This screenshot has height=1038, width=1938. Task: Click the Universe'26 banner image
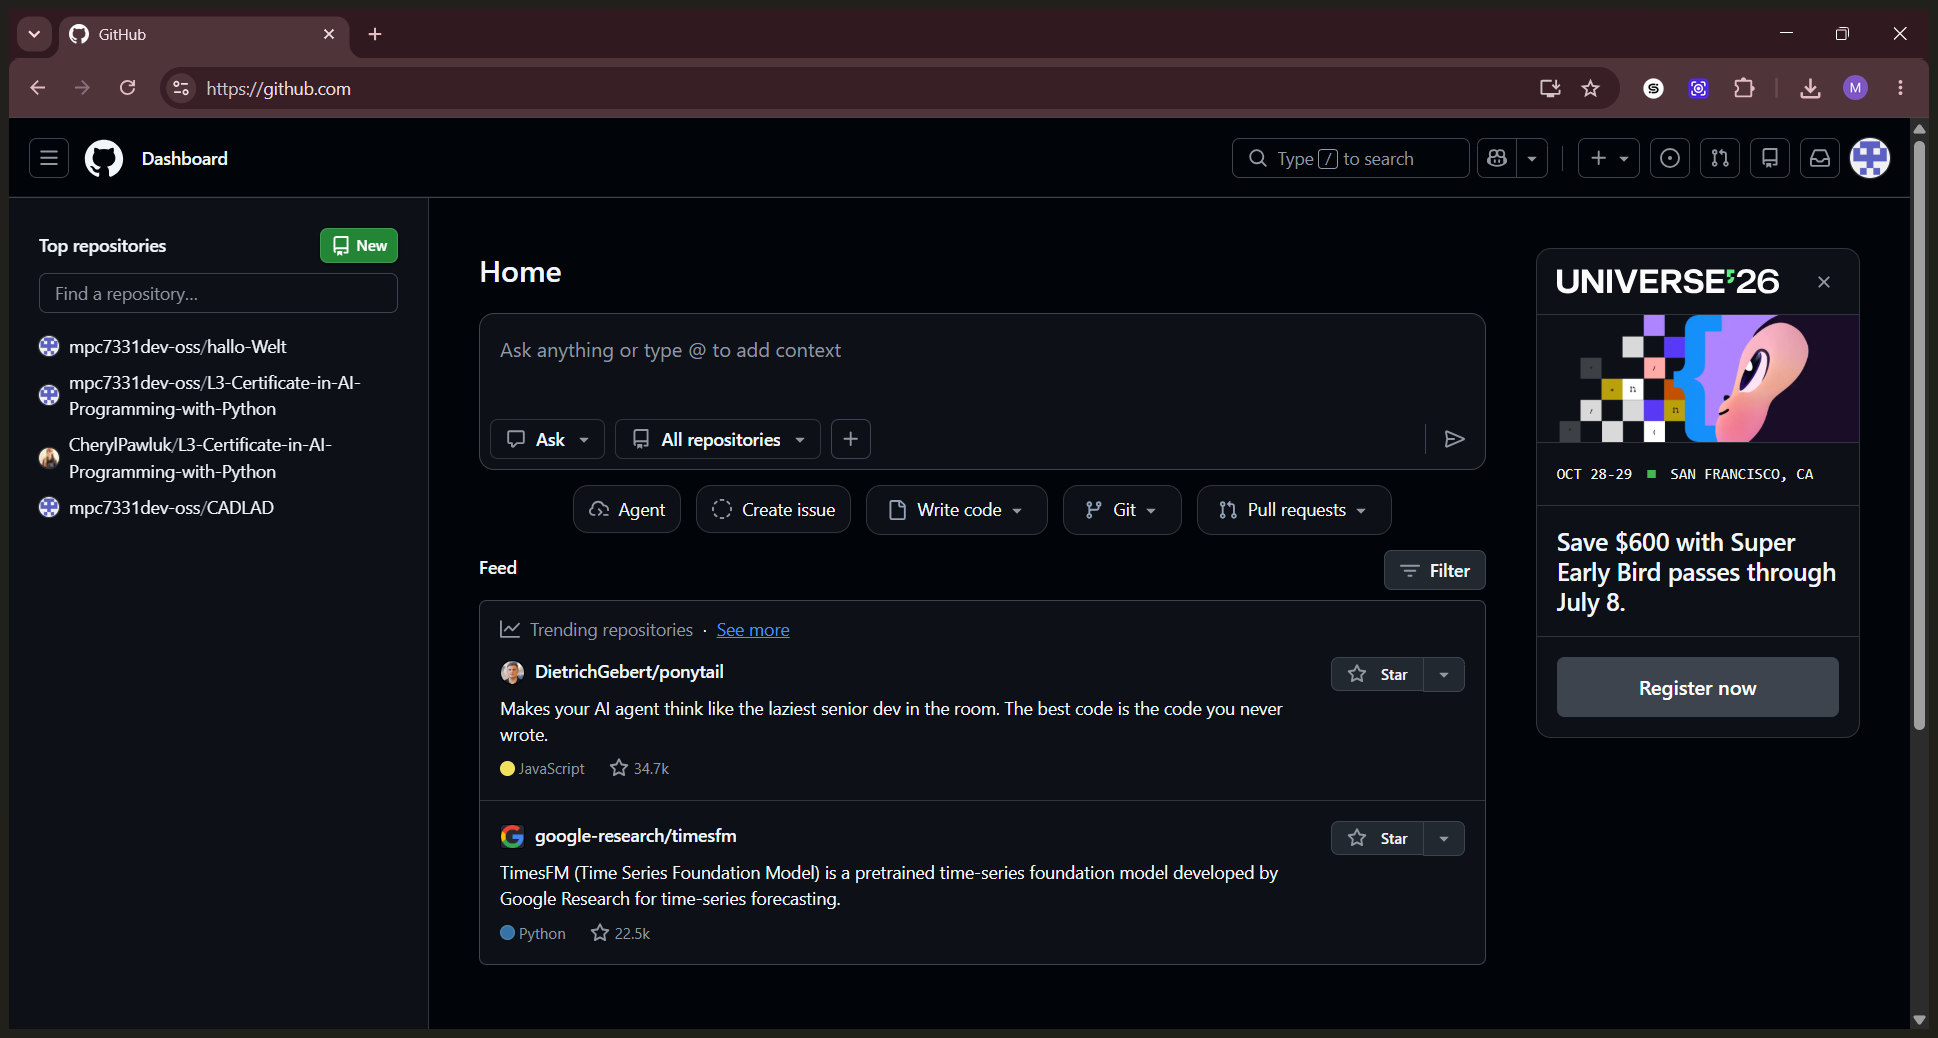[1698, 378]
